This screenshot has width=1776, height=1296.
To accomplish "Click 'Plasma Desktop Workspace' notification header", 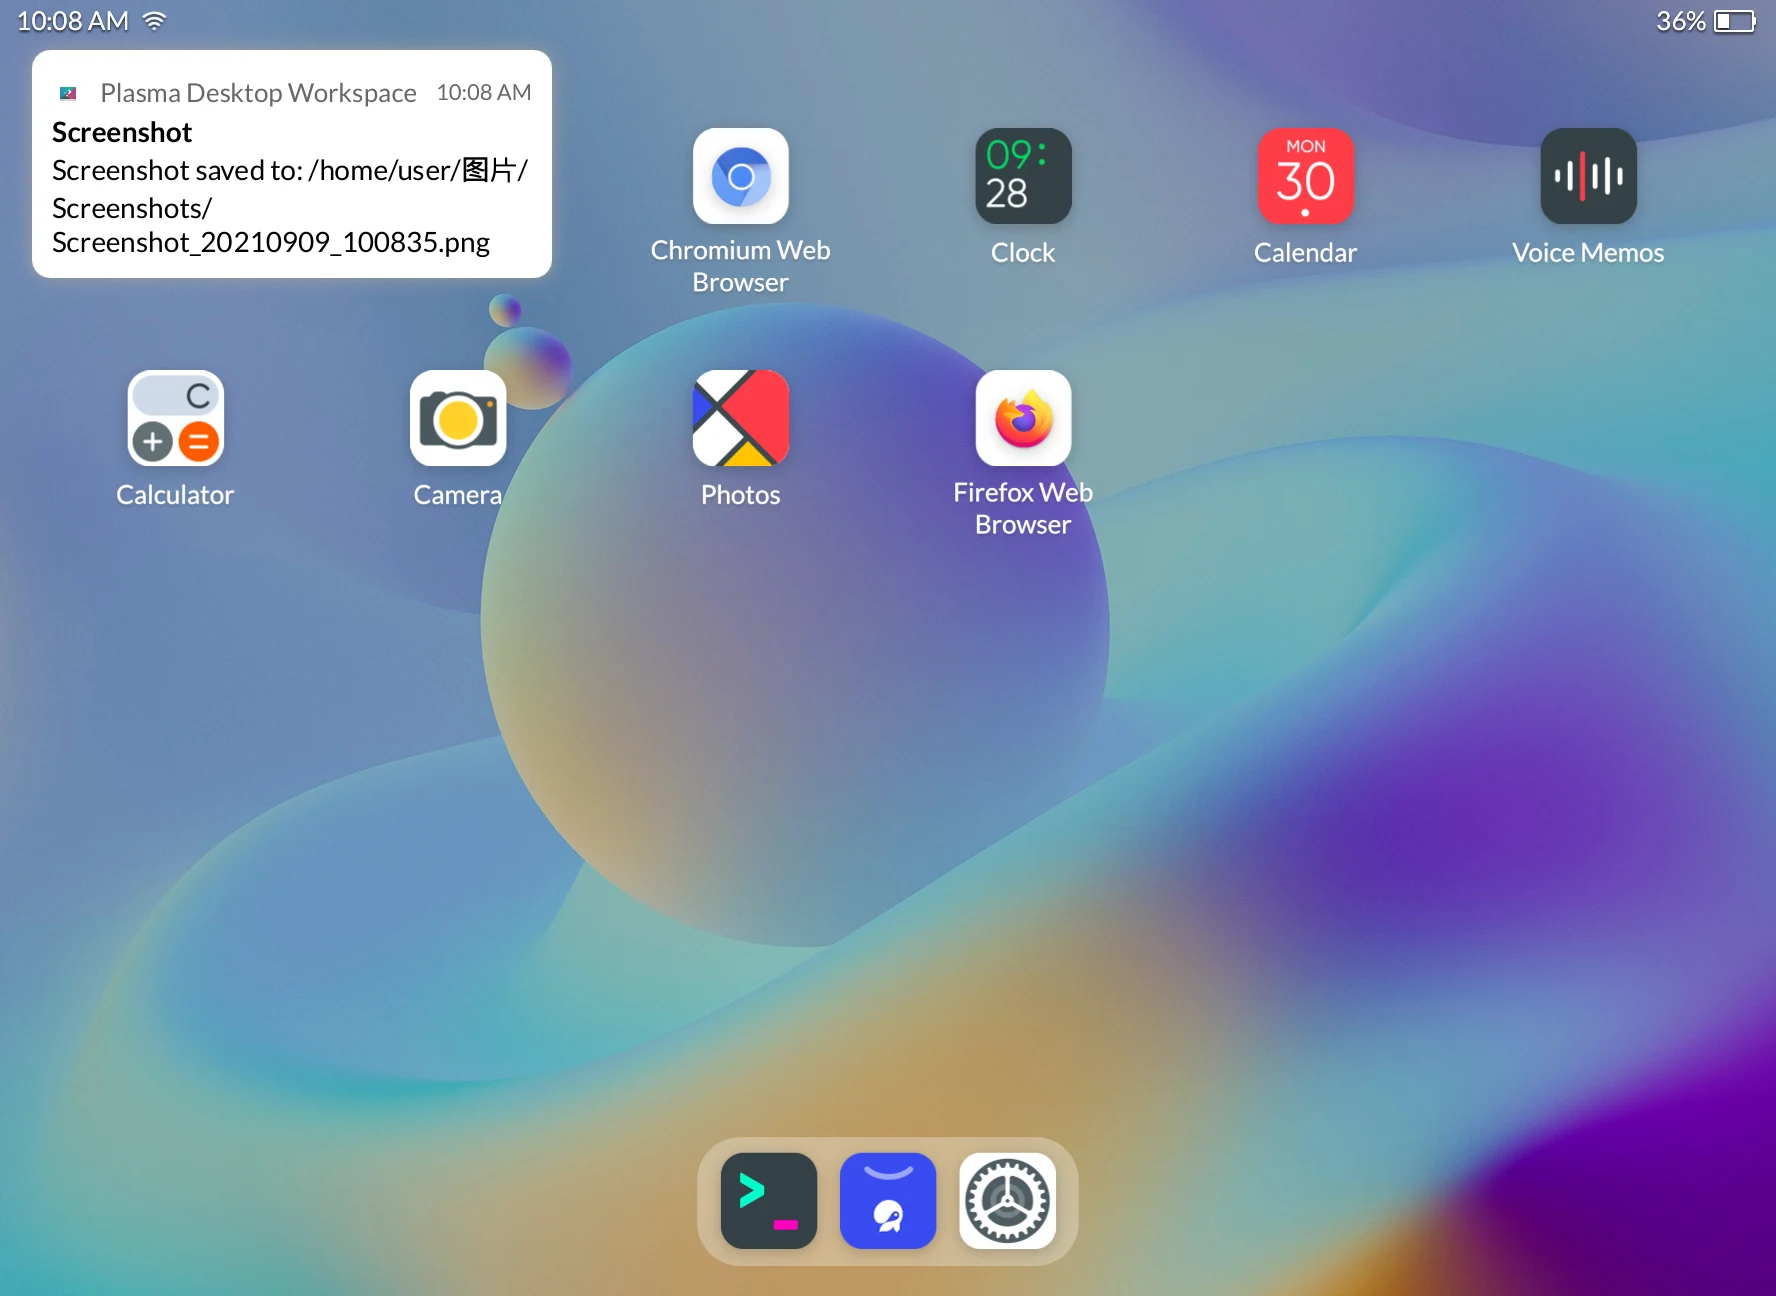I will (x=258, y=93).
